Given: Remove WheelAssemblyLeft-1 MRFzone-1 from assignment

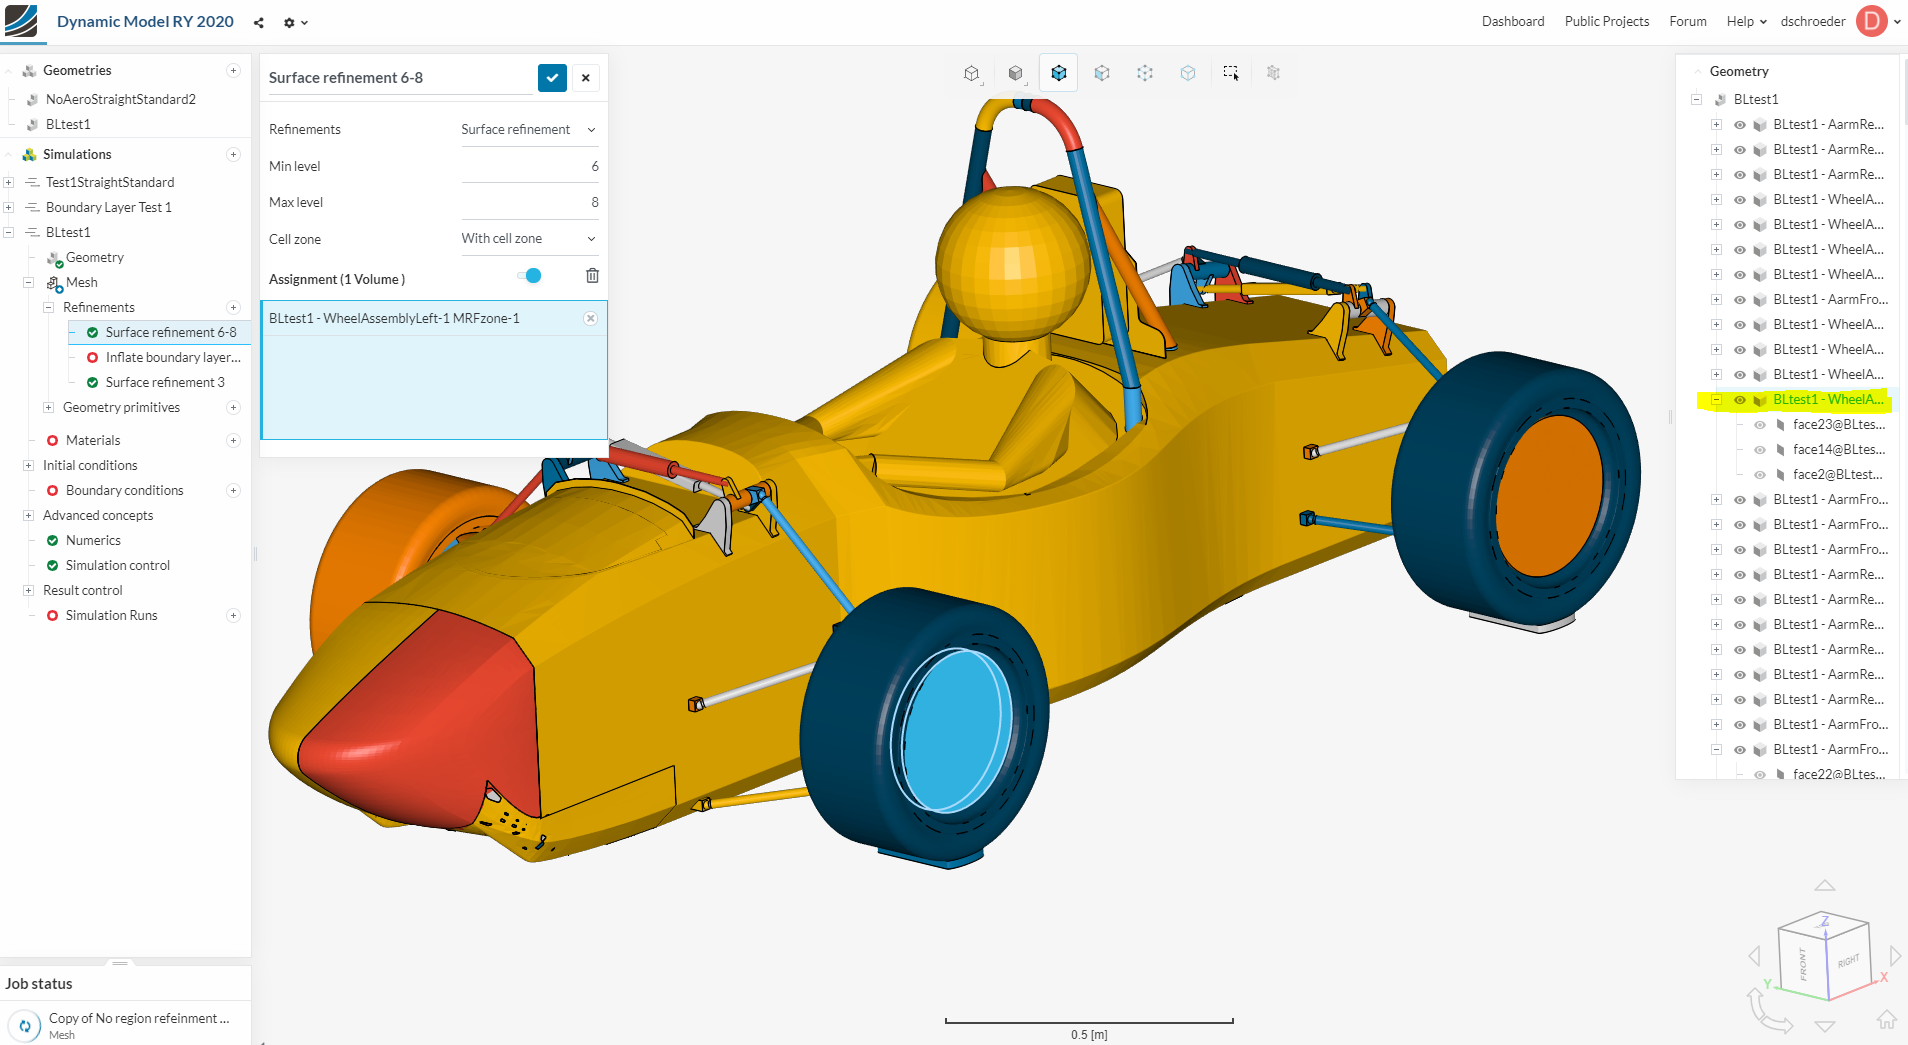Looking at the screenshot, I should (x=590, y=318).
